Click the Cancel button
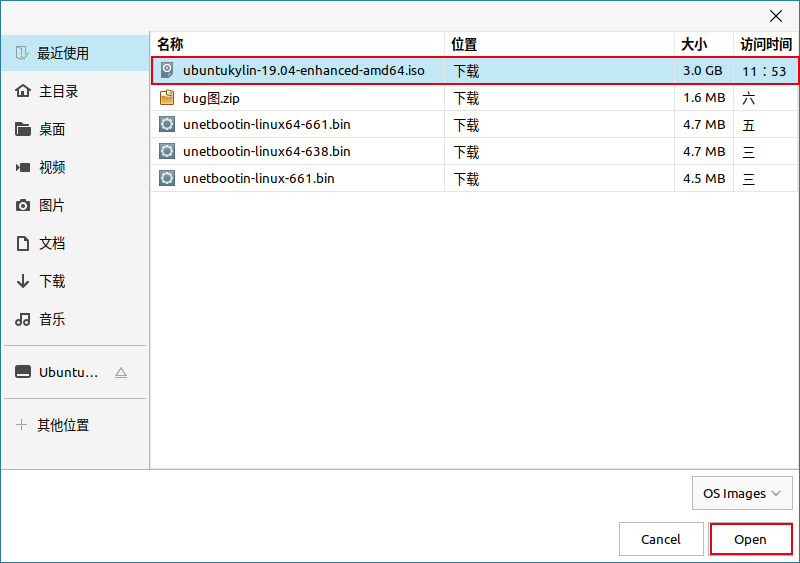This screenshot has width=800, height=563. click(661, 539)
